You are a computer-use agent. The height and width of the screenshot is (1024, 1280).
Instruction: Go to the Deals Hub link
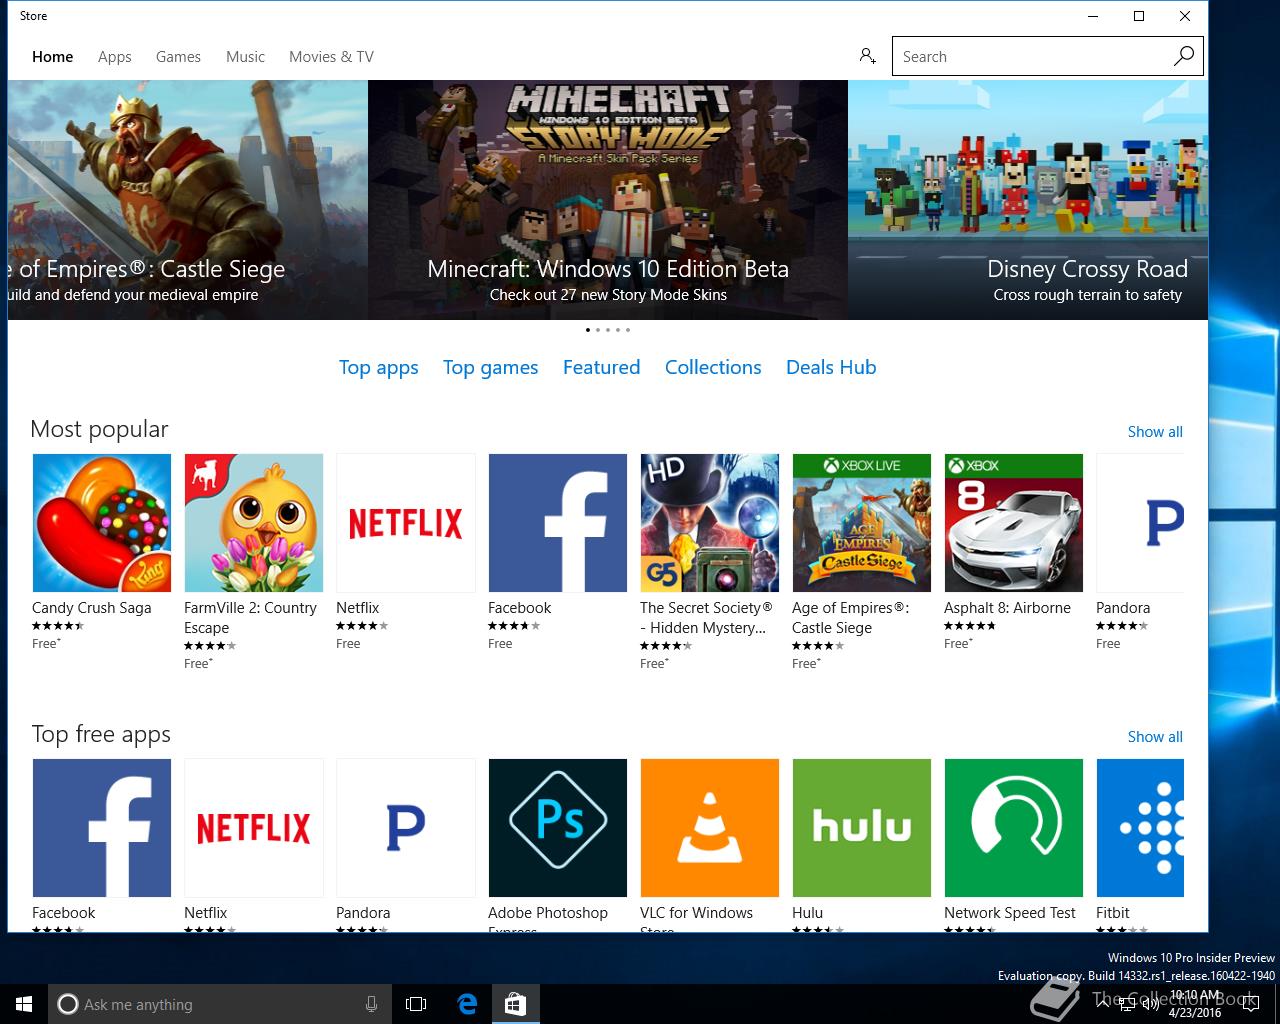coord(831,367)
